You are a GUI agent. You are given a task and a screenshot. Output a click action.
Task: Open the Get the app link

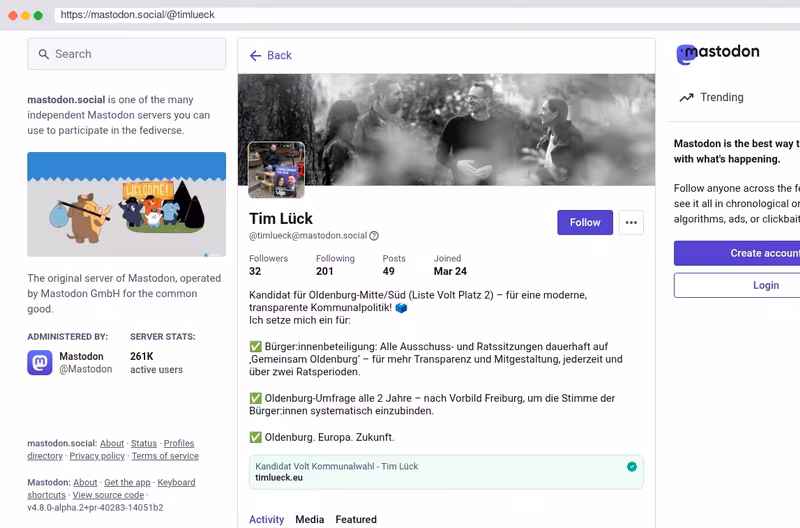(127, 483)
